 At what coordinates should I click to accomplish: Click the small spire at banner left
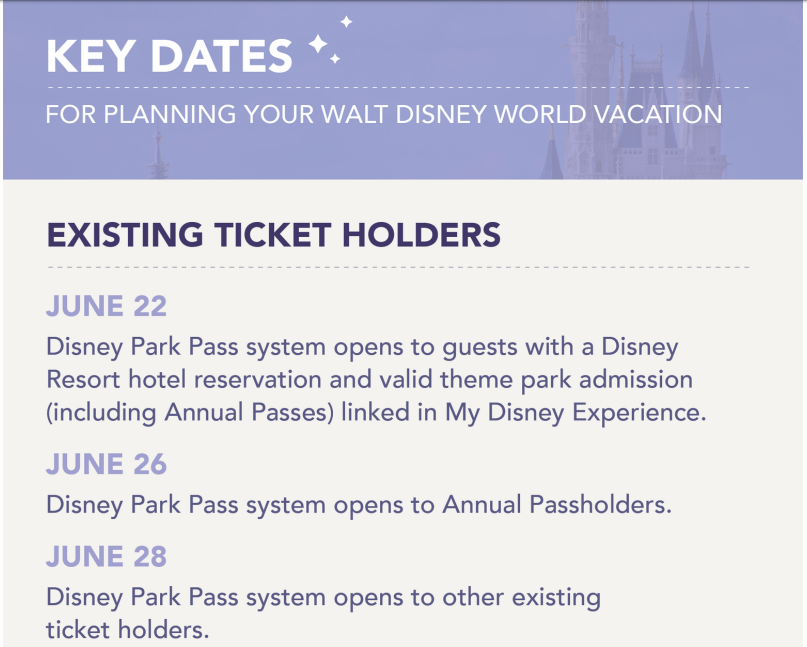click(159, 153)
